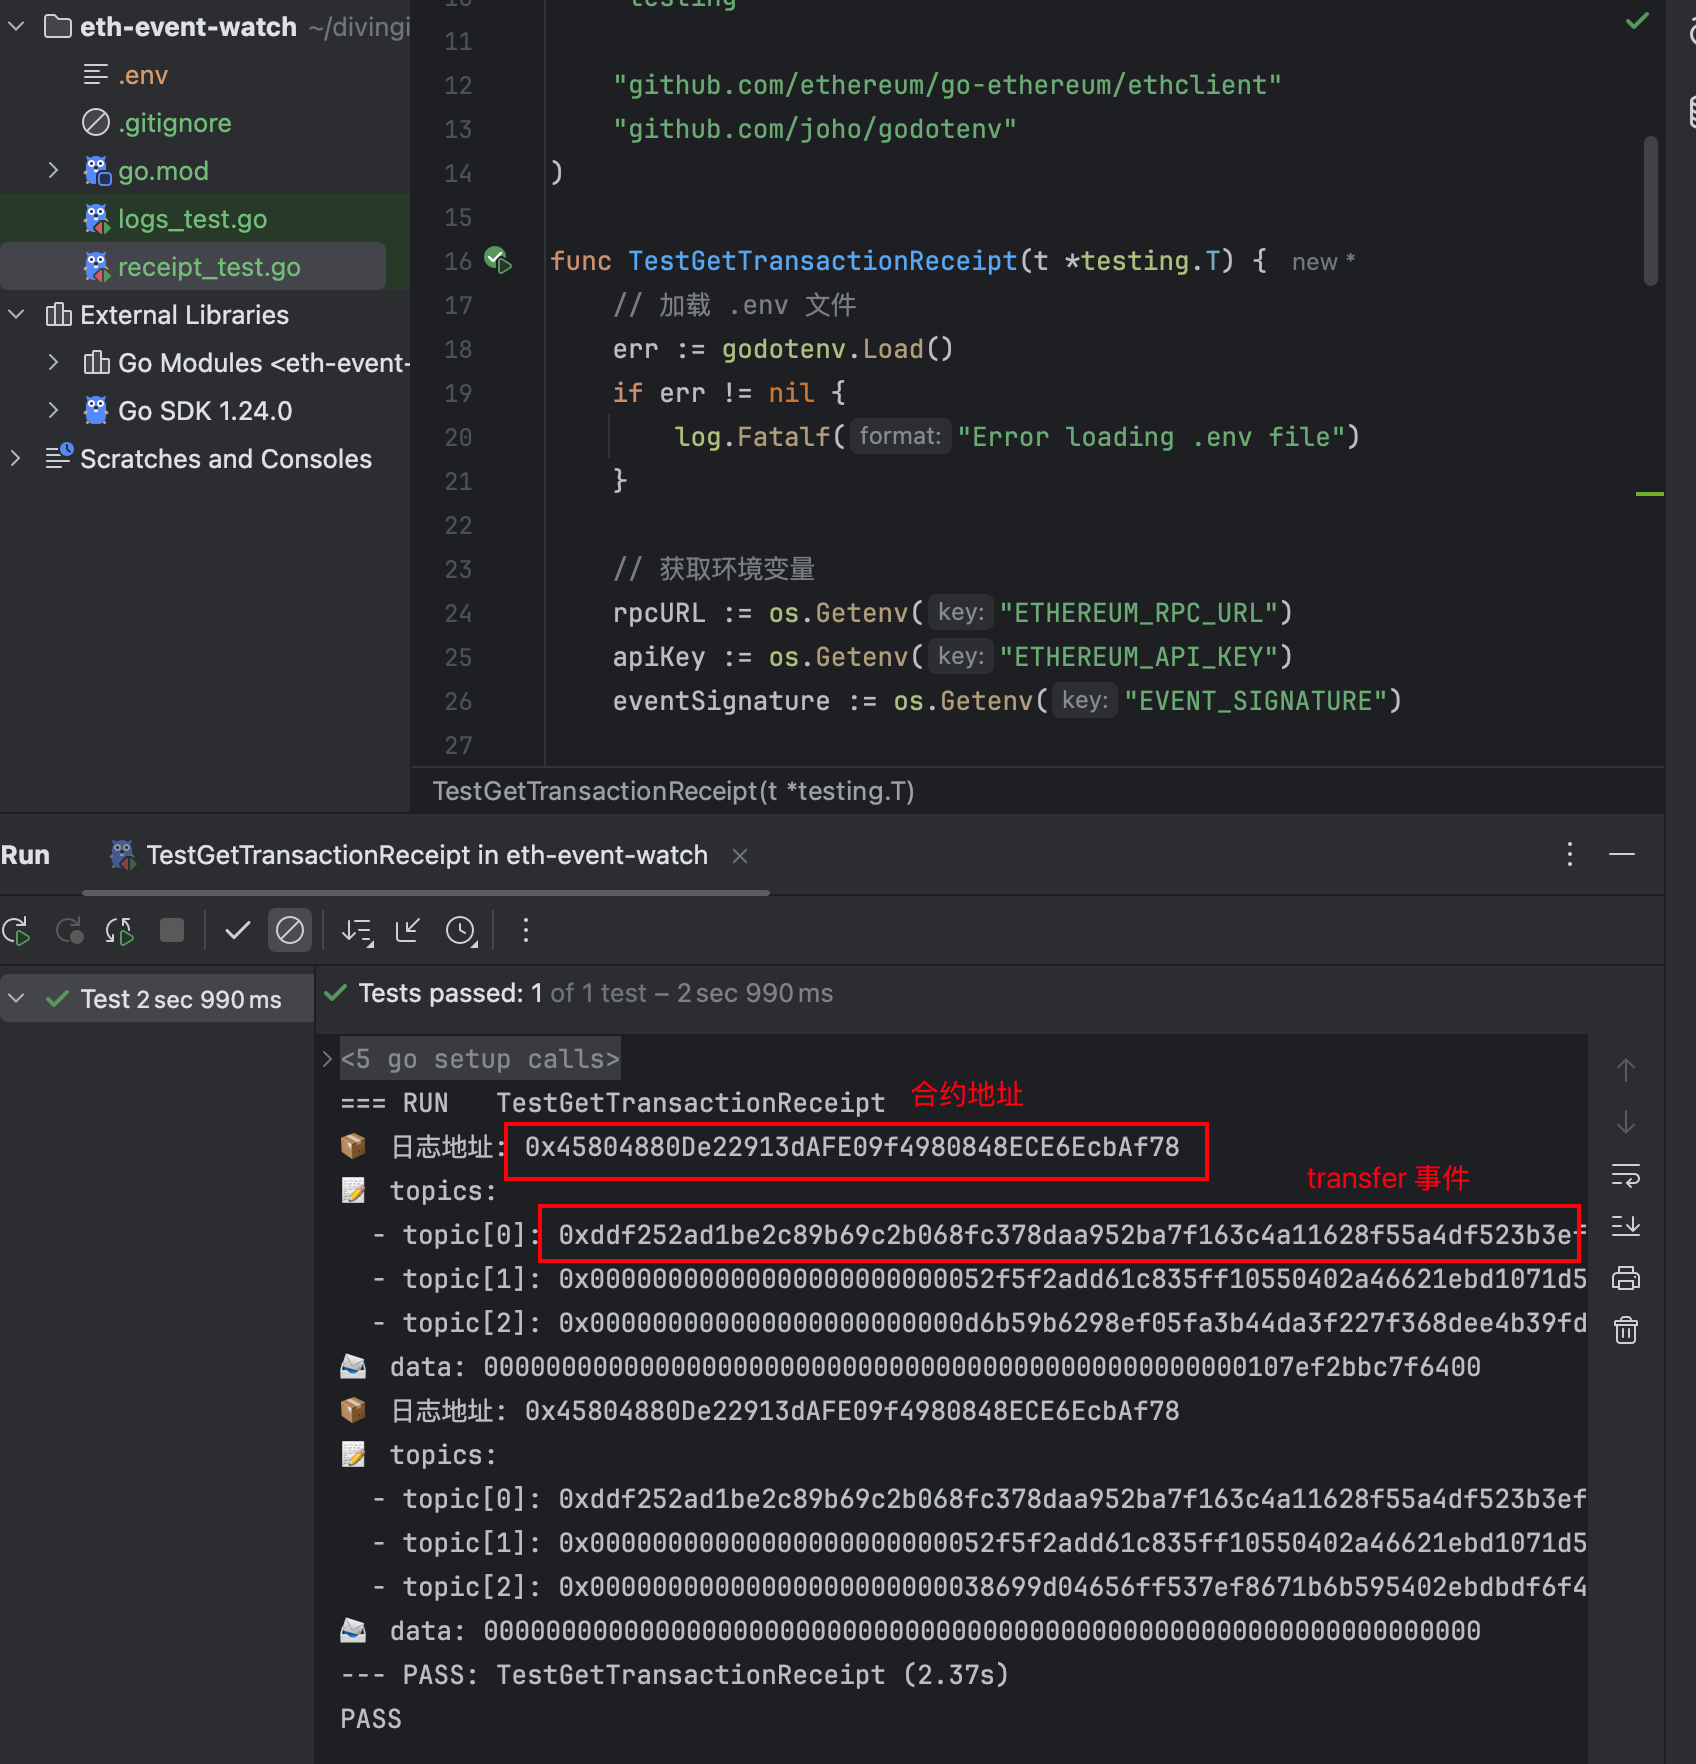Click the Run panel title
The width and height of the screenshot is (1696, 1764).
point(25,855)
